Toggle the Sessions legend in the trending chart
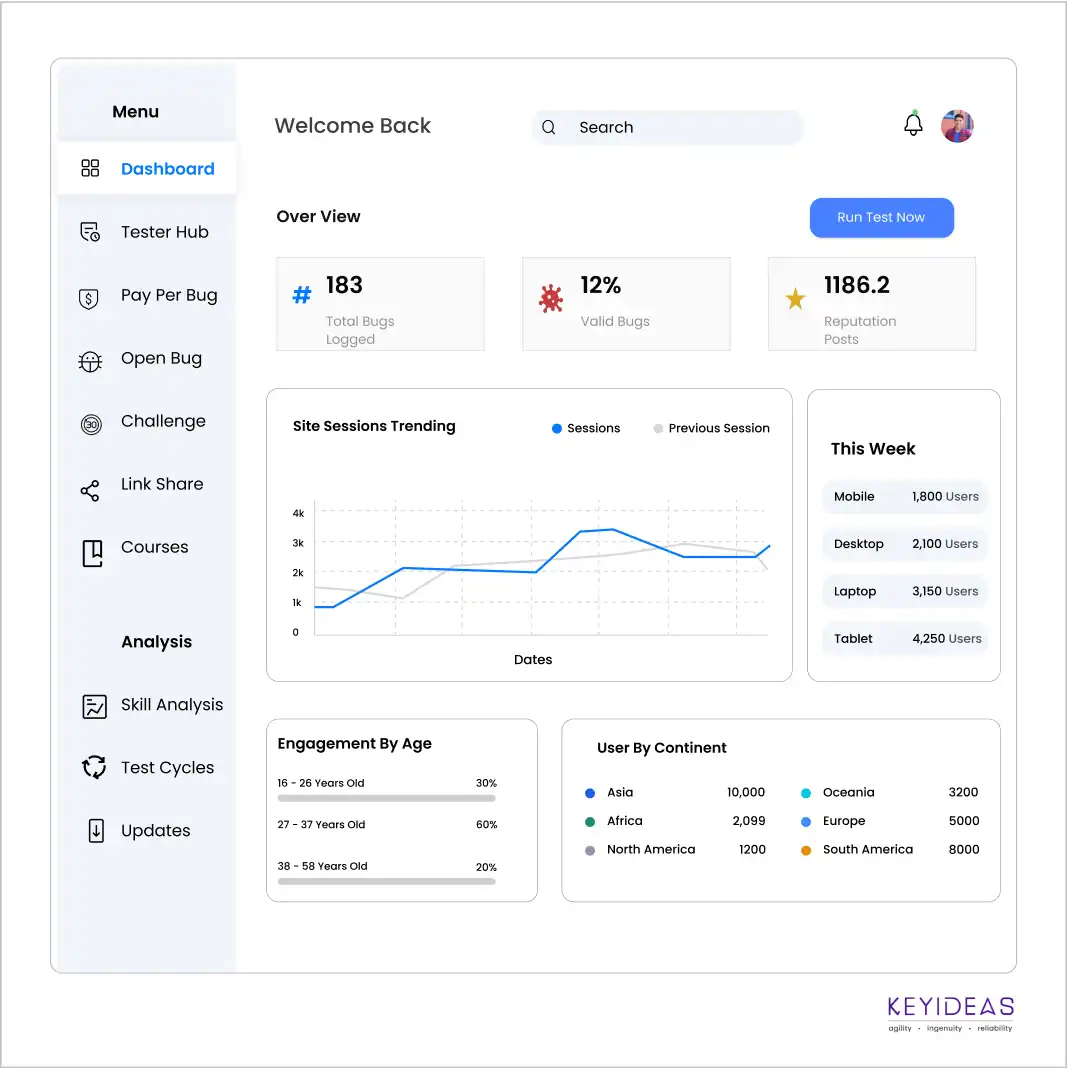Viewport: 1067px width, 1068px height. click(x=586, y=428)
